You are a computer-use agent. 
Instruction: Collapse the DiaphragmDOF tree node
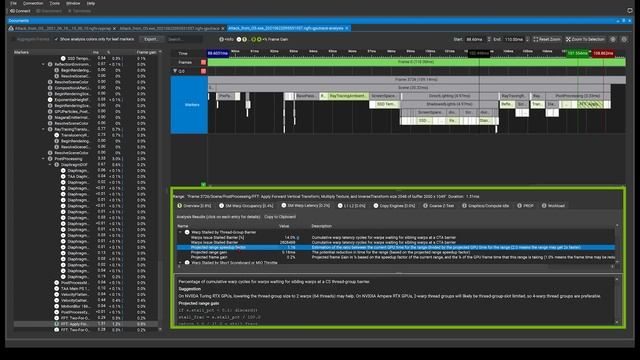(50, 165)
